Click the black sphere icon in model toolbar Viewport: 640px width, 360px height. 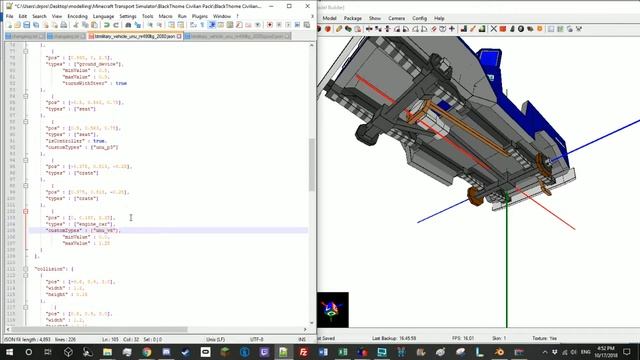point(521,29)
